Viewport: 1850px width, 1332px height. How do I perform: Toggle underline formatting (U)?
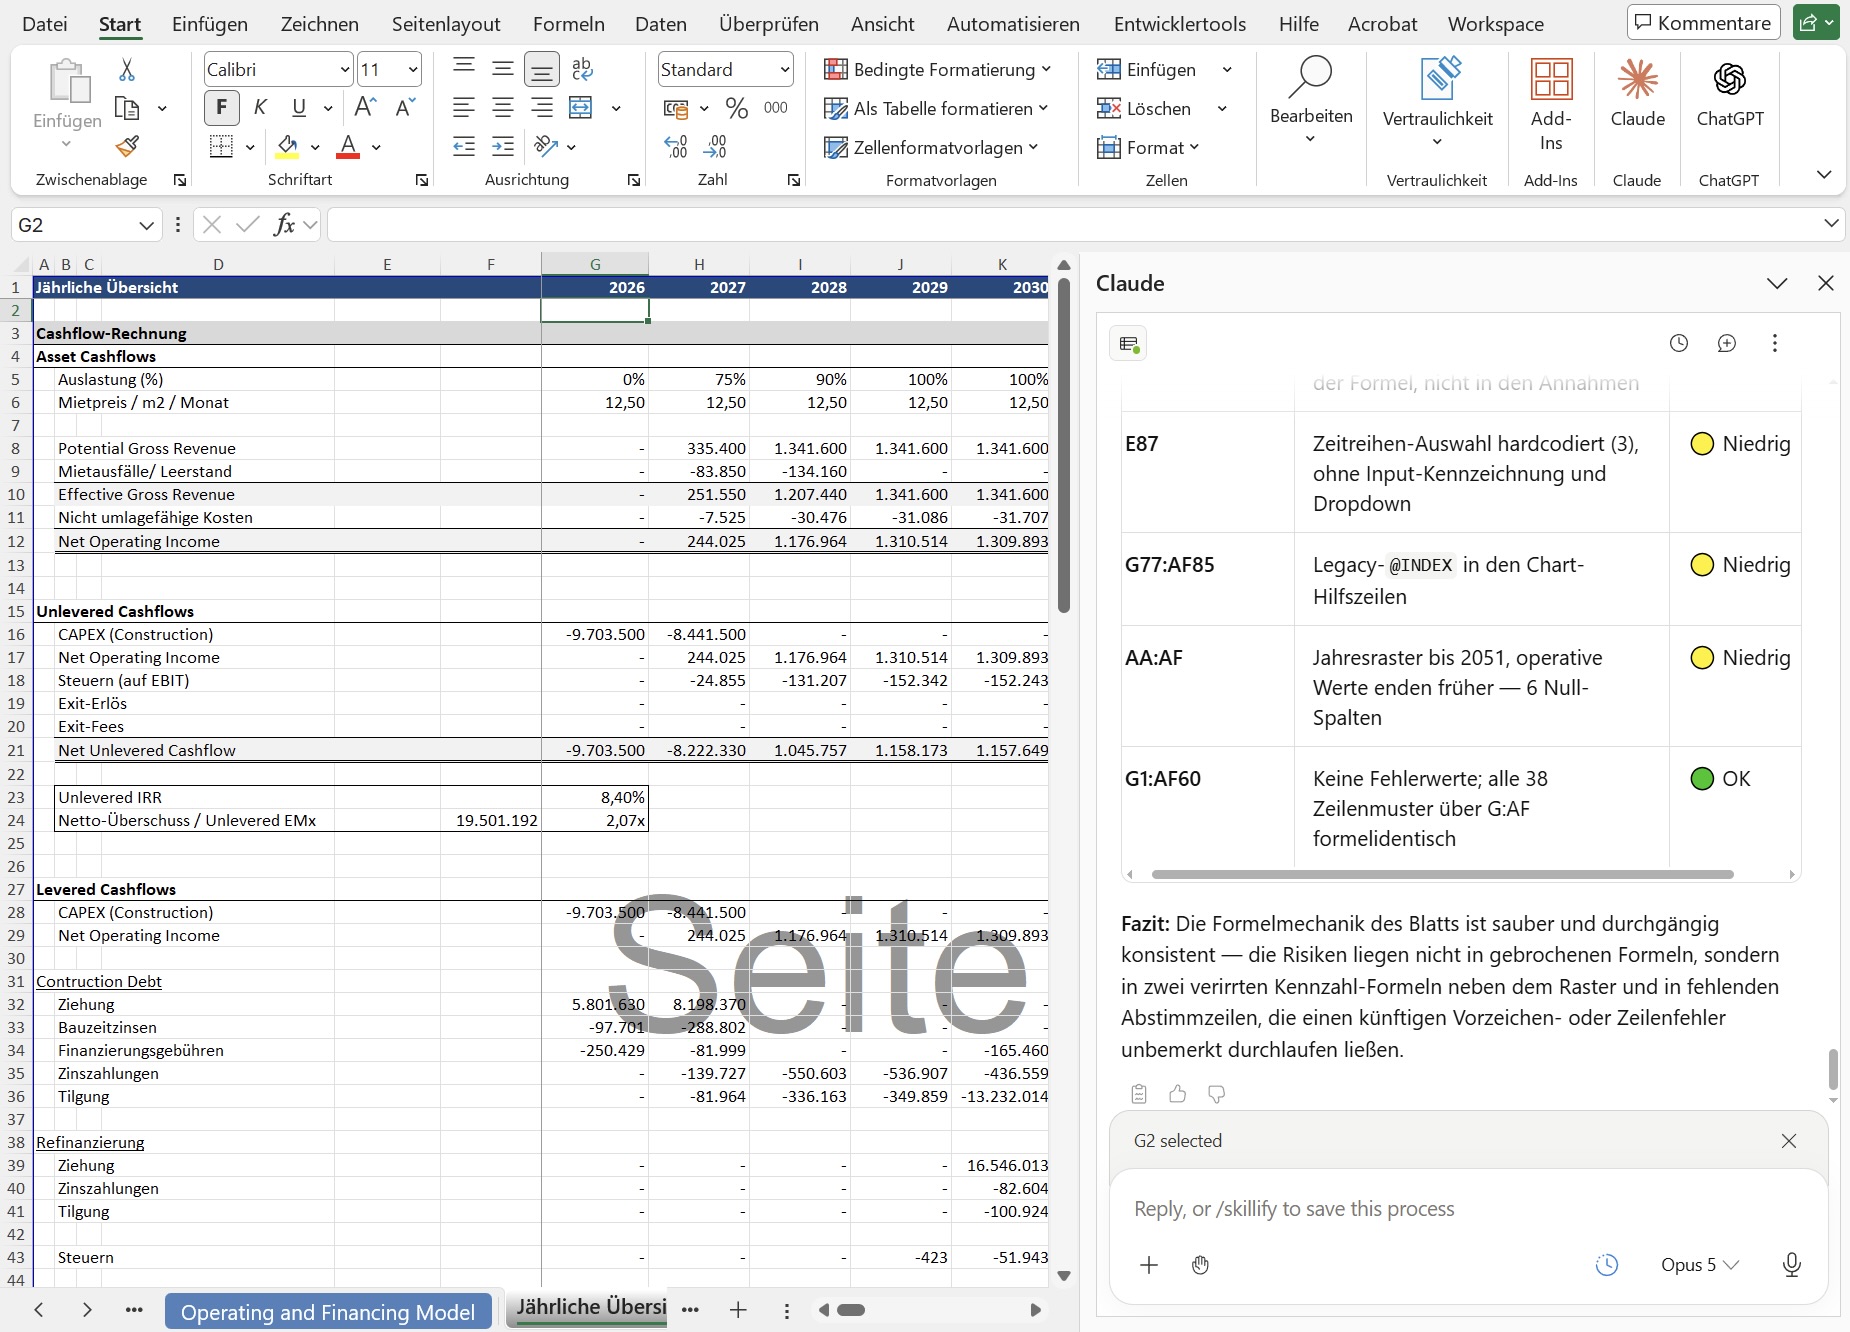coord(298,108)
